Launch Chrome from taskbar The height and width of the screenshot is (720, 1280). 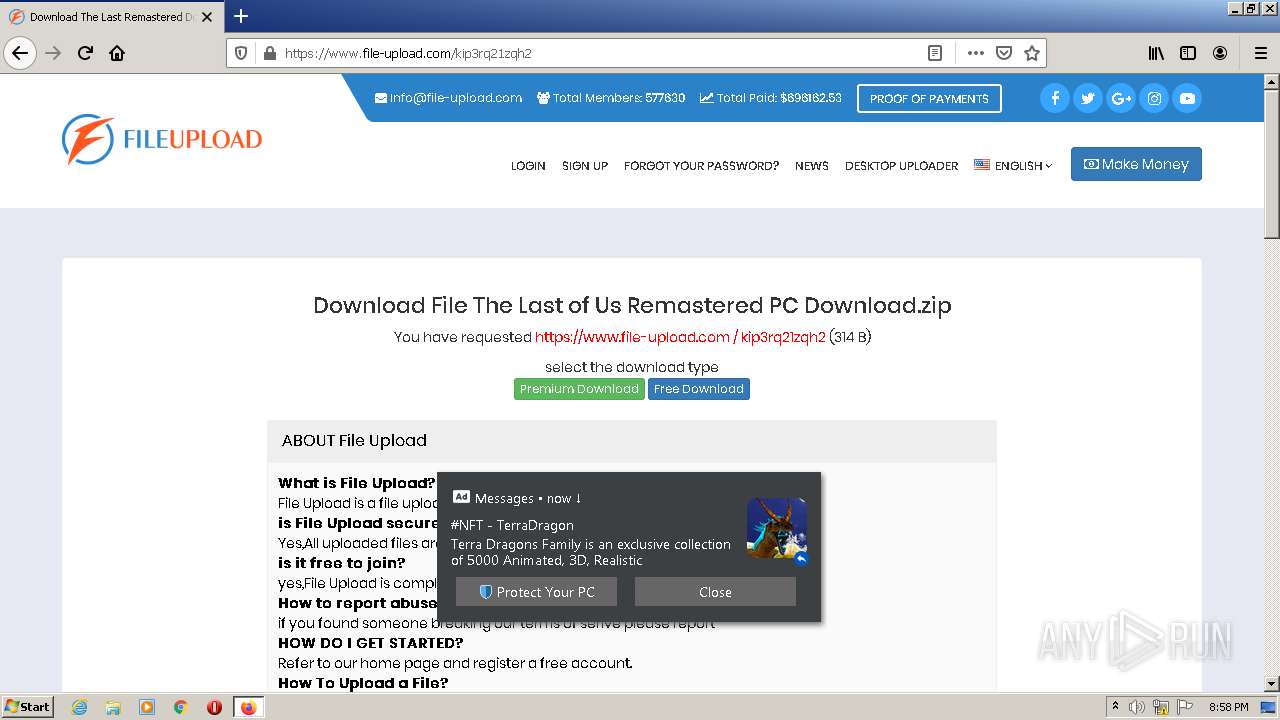point(181,707)
